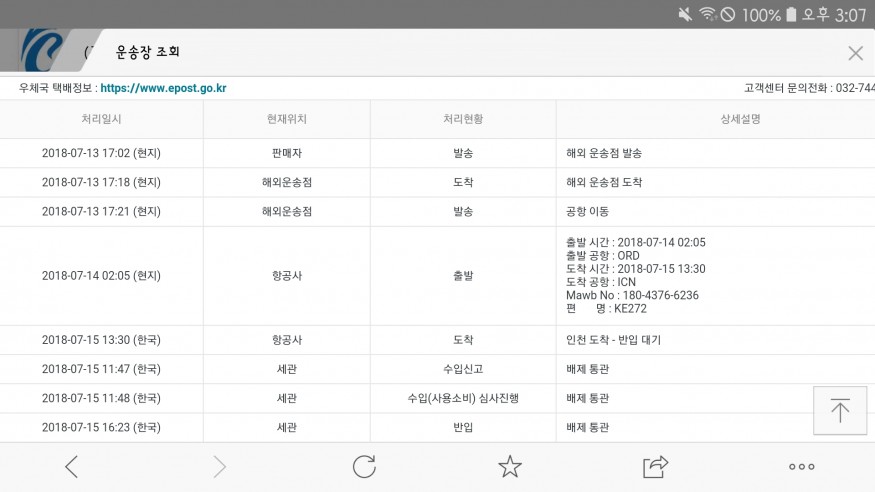This screenshot has height=492, width=875.
Task: Tap the browser back arrow
Action: tap(71, 466)
